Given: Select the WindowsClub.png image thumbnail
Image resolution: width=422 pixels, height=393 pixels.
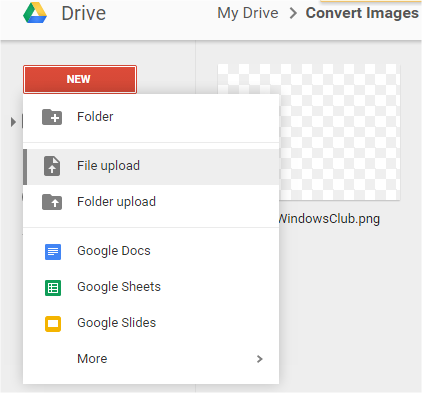Looking at the screenshot, I should point(309,132).
